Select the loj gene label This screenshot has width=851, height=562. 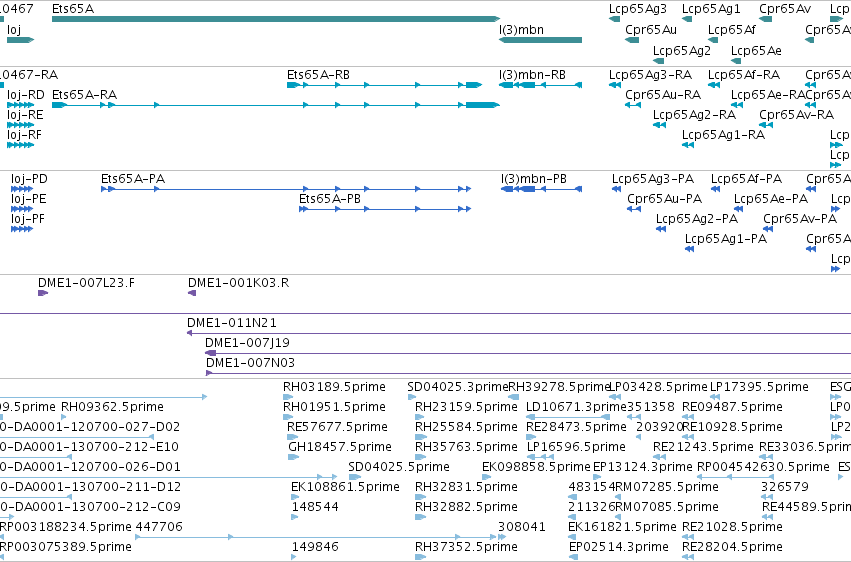tap(14, 29)
